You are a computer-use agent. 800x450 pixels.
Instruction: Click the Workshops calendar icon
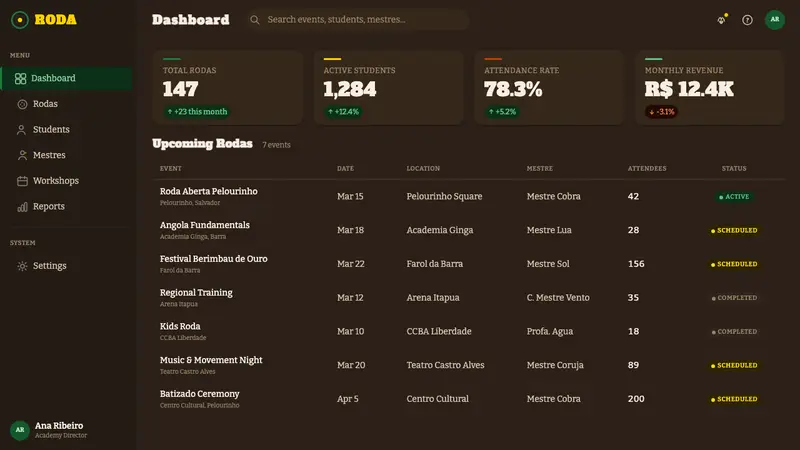(x=22, y=181)
